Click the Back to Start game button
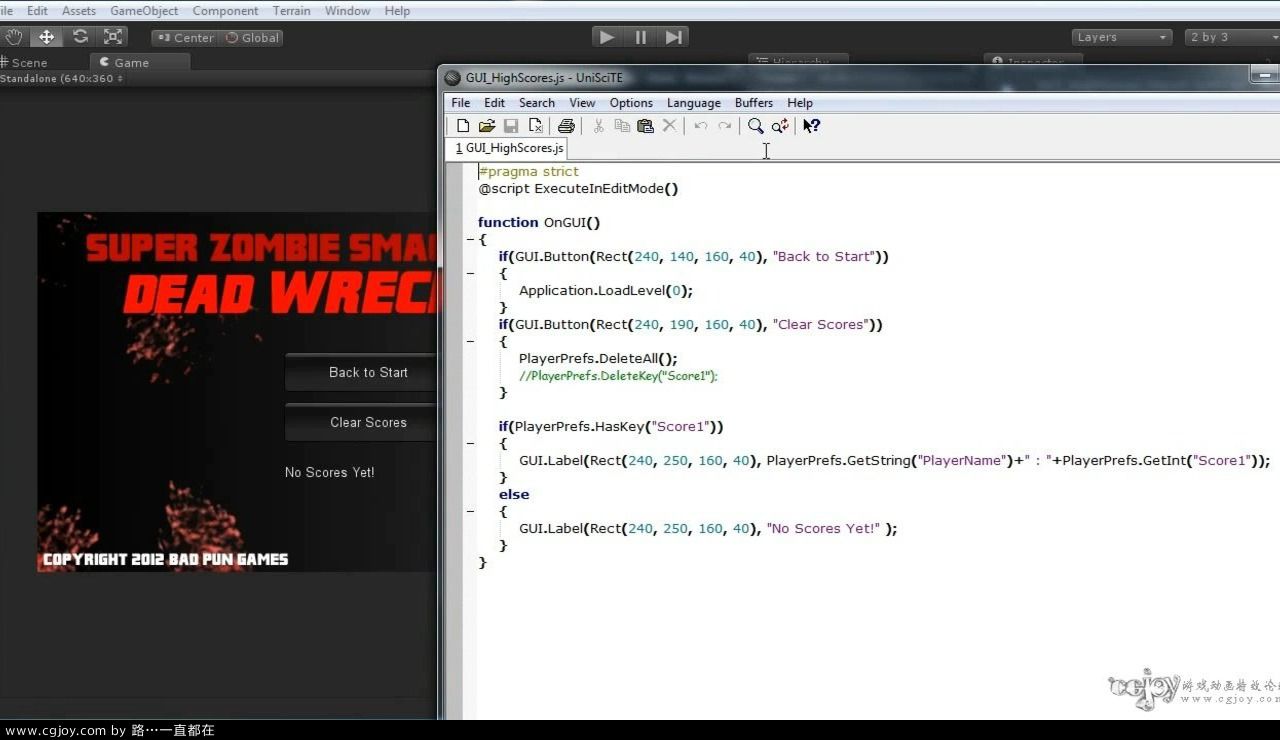This screenshot has height=740, width=1280. (x=360, y=372)
